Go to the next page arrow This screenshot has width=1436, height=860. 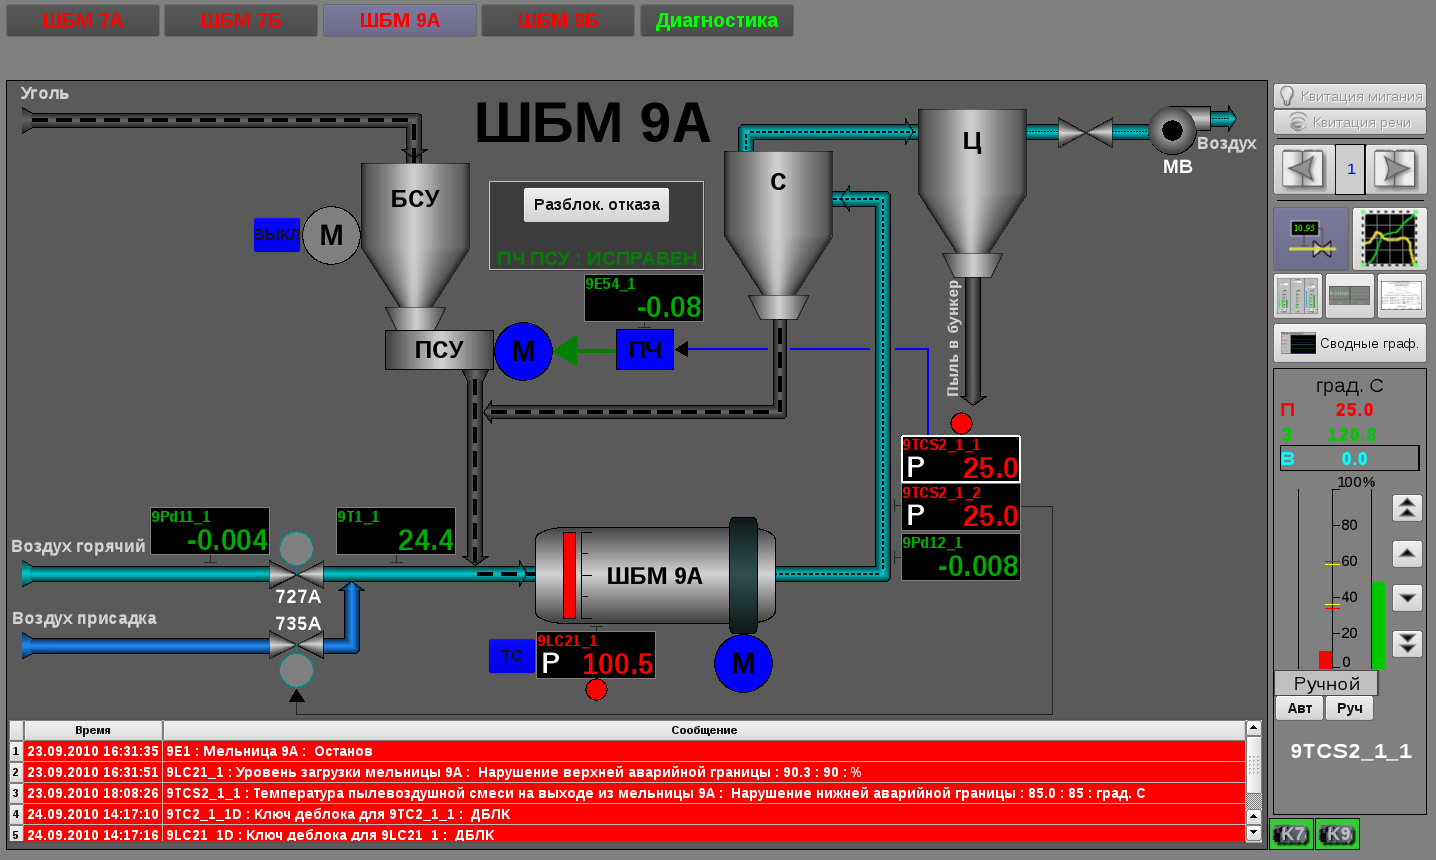coord(1395,169)
